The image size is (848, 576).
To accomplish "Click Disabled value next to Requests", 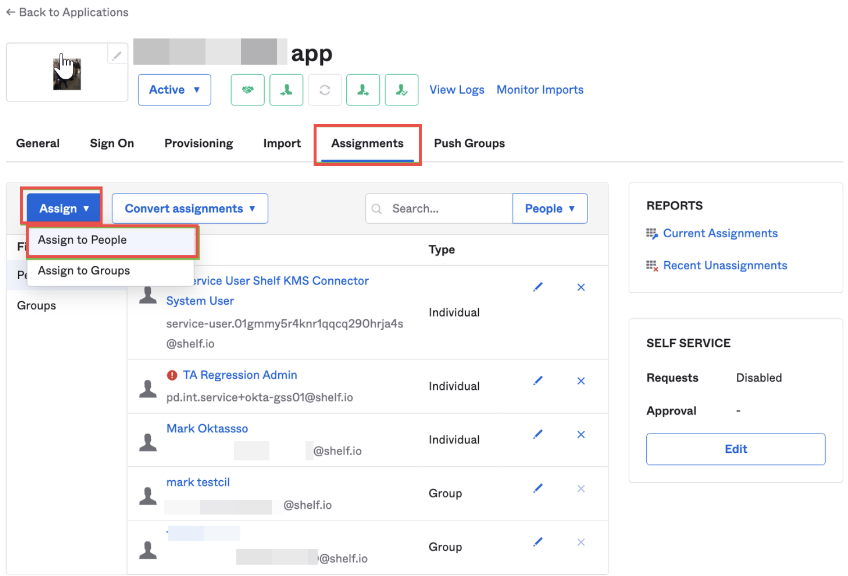I will [x=759, y=378].
